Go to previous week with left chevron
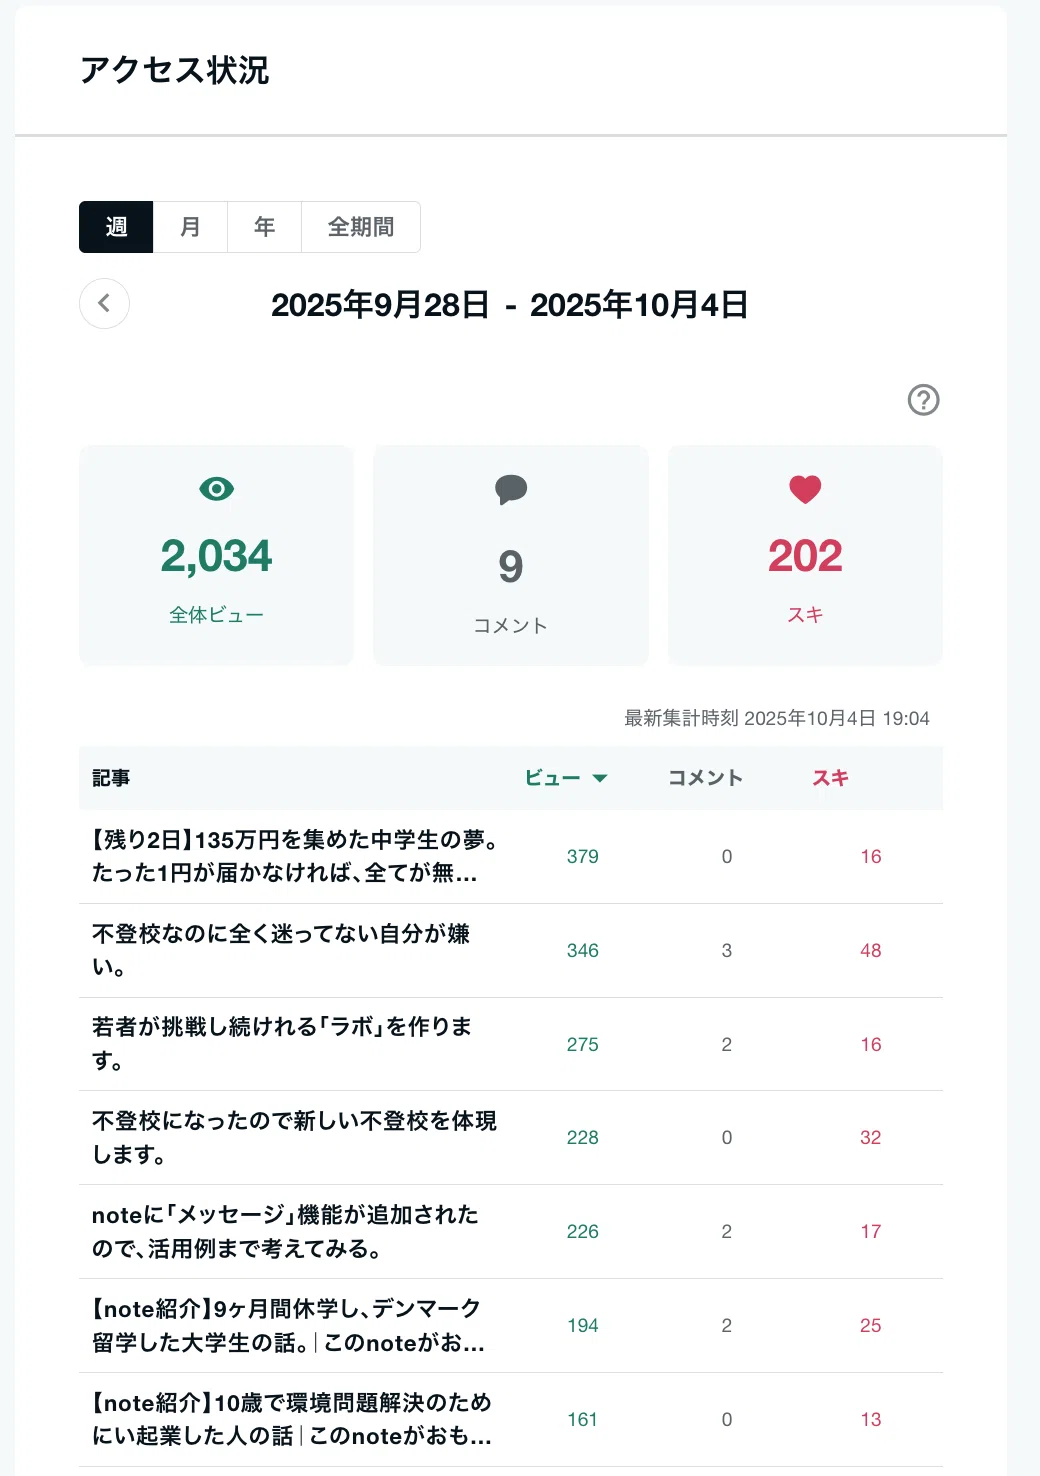 [x=104, y=303]
